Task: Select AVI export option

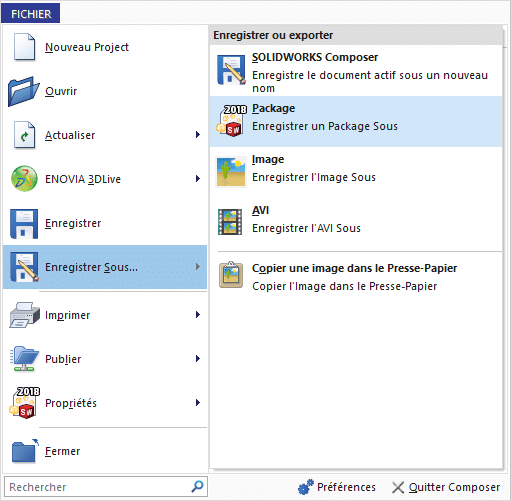Action: 356,223
